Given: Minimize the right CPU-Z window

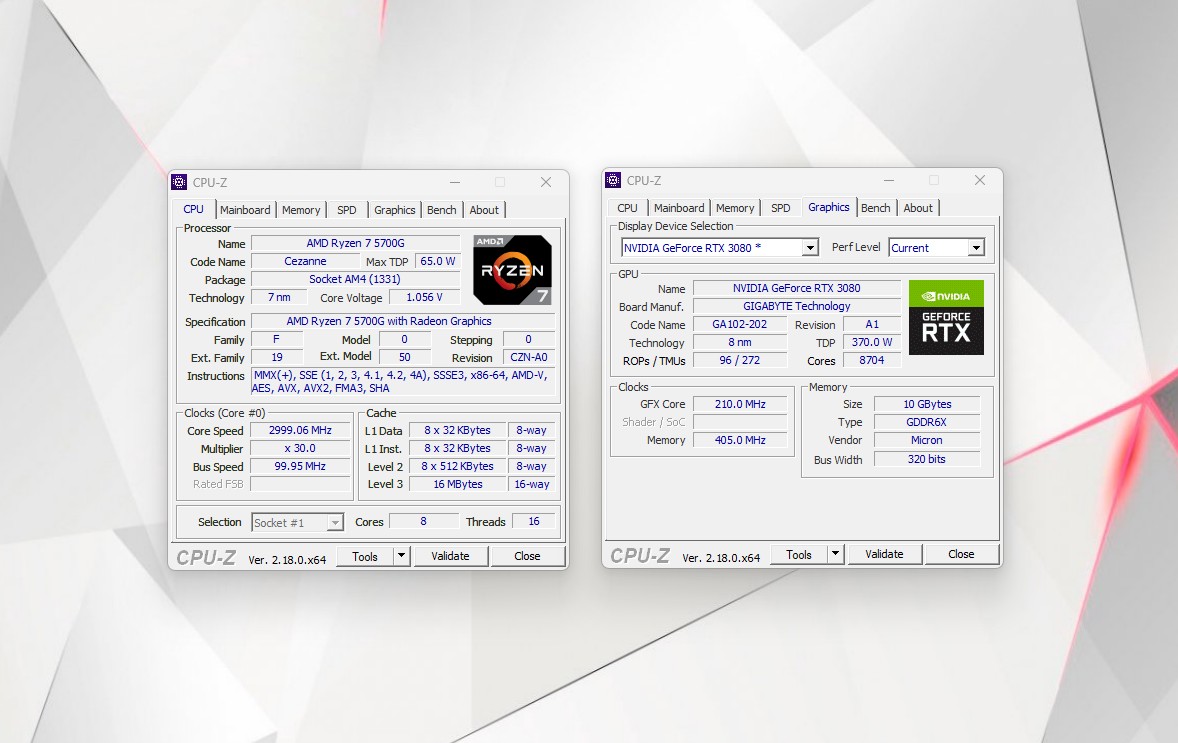Looking at the screenshot, I should [x=889, y=180].
